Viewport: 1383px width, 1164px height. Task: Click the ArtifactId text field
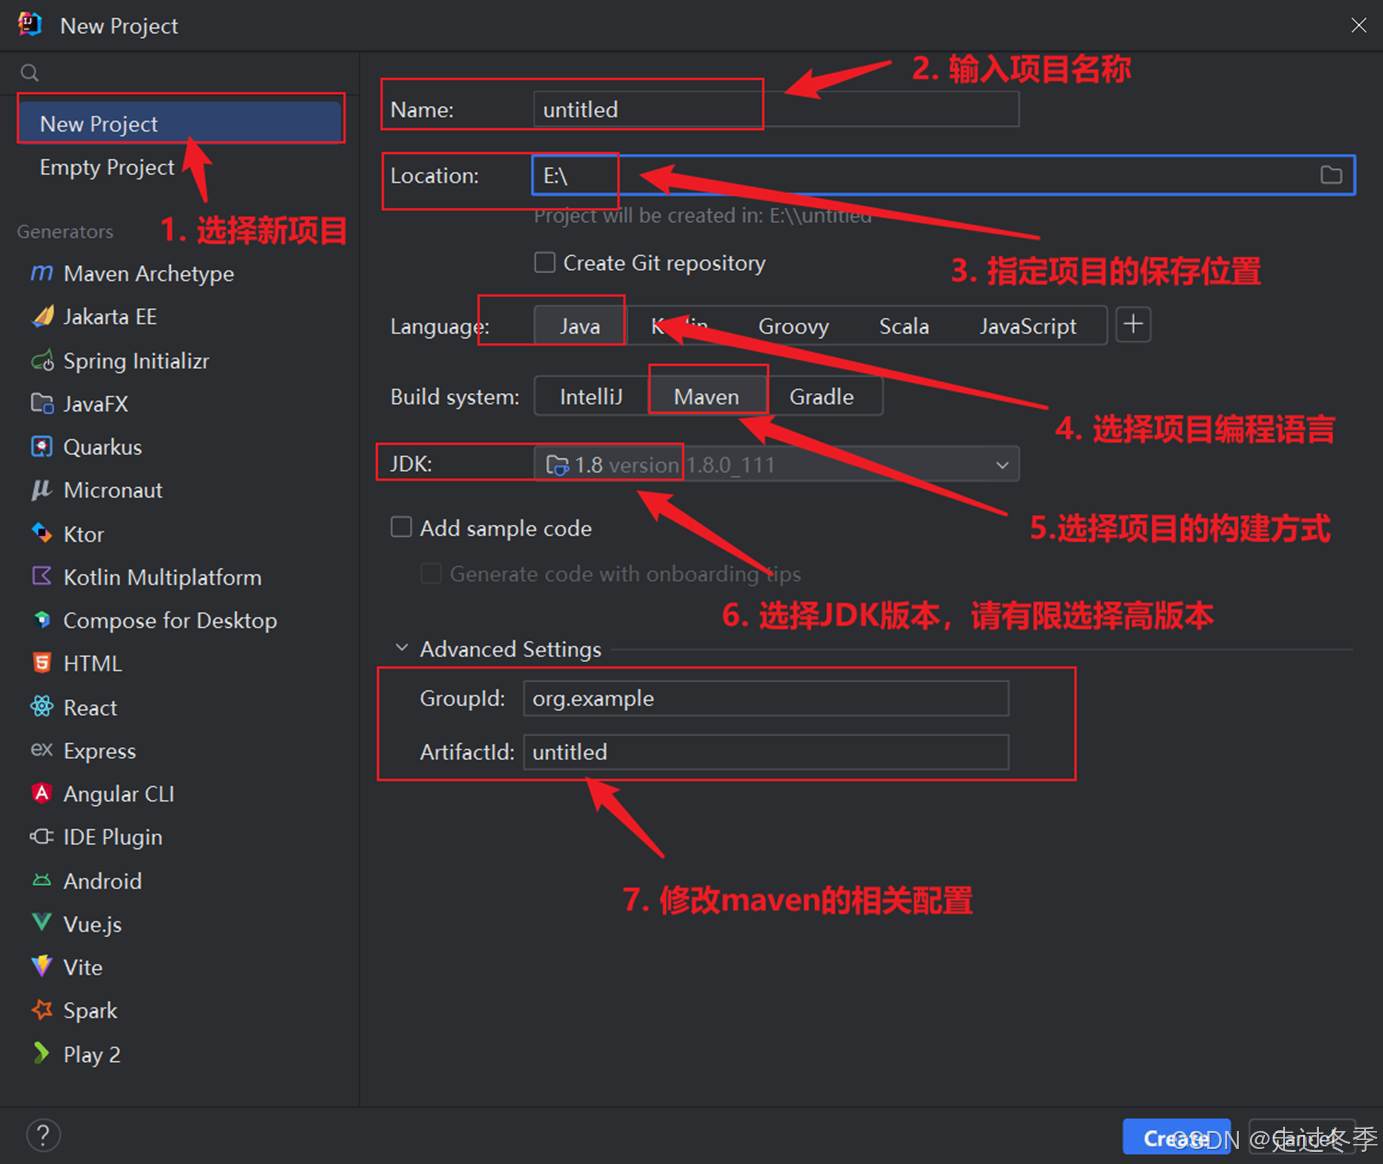click(x=766, y=752)
